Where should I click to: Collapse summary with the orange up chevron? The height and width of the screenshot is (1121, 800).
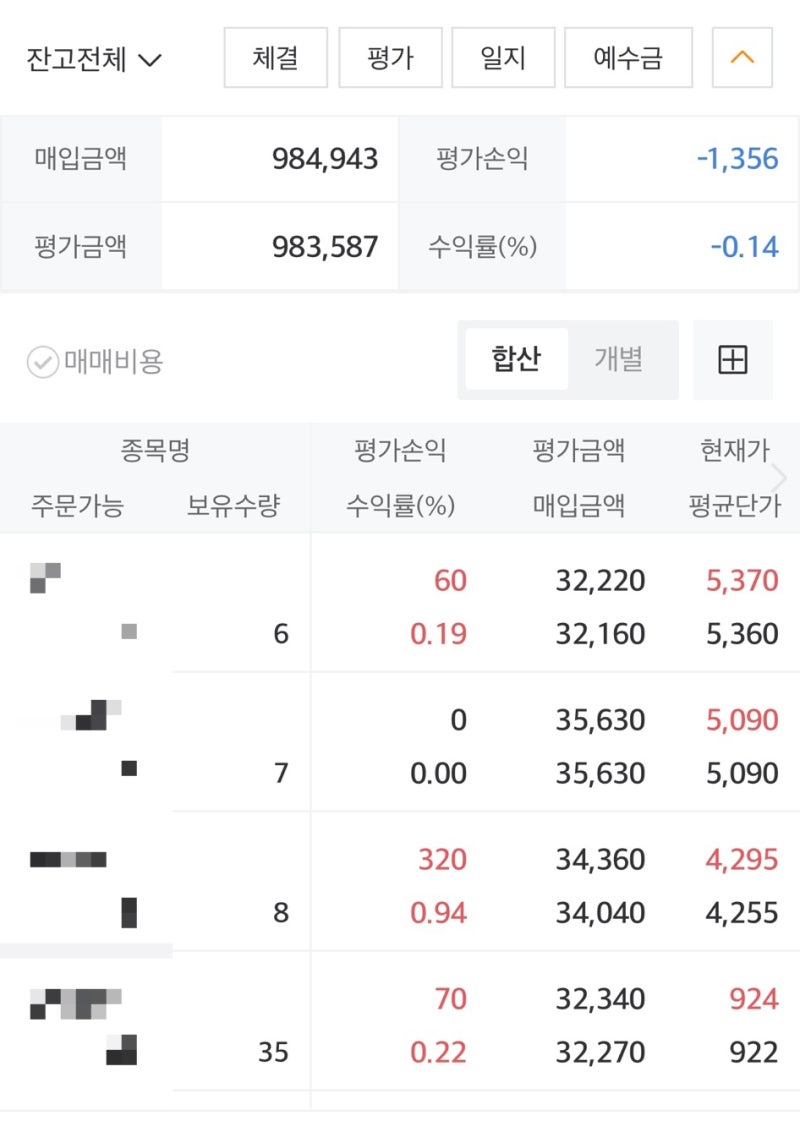(742, 58)
